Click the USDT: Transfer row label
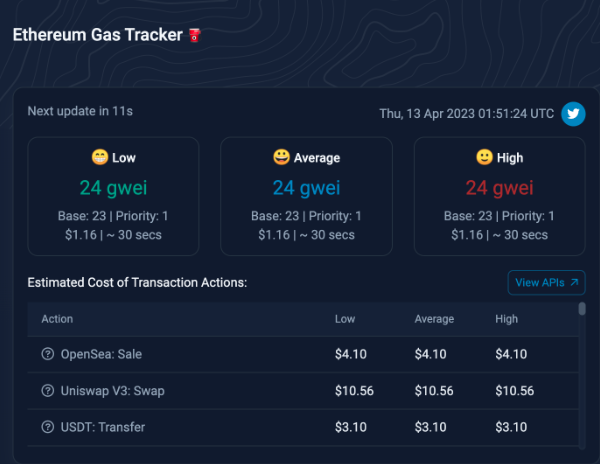The image size is (600, 464). (x=103, y=427)
